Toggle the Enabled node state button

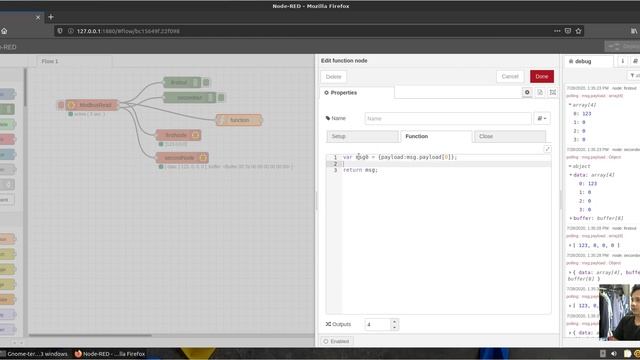(x=337, y=341)
